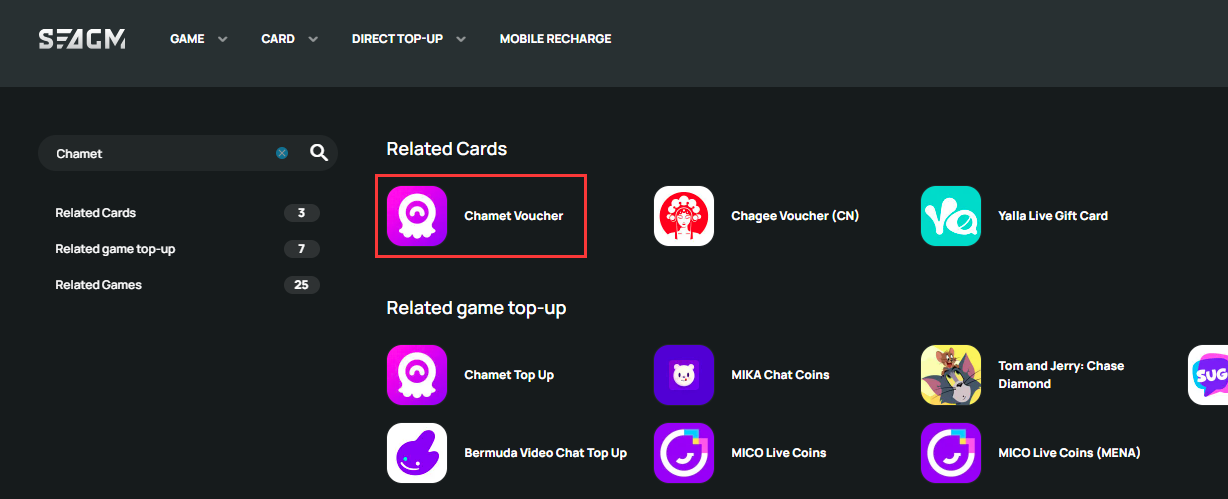This screenshot has width=1228, height=499.
Task: Expand the CARD dropdown menu
Action: pos(290,39)
